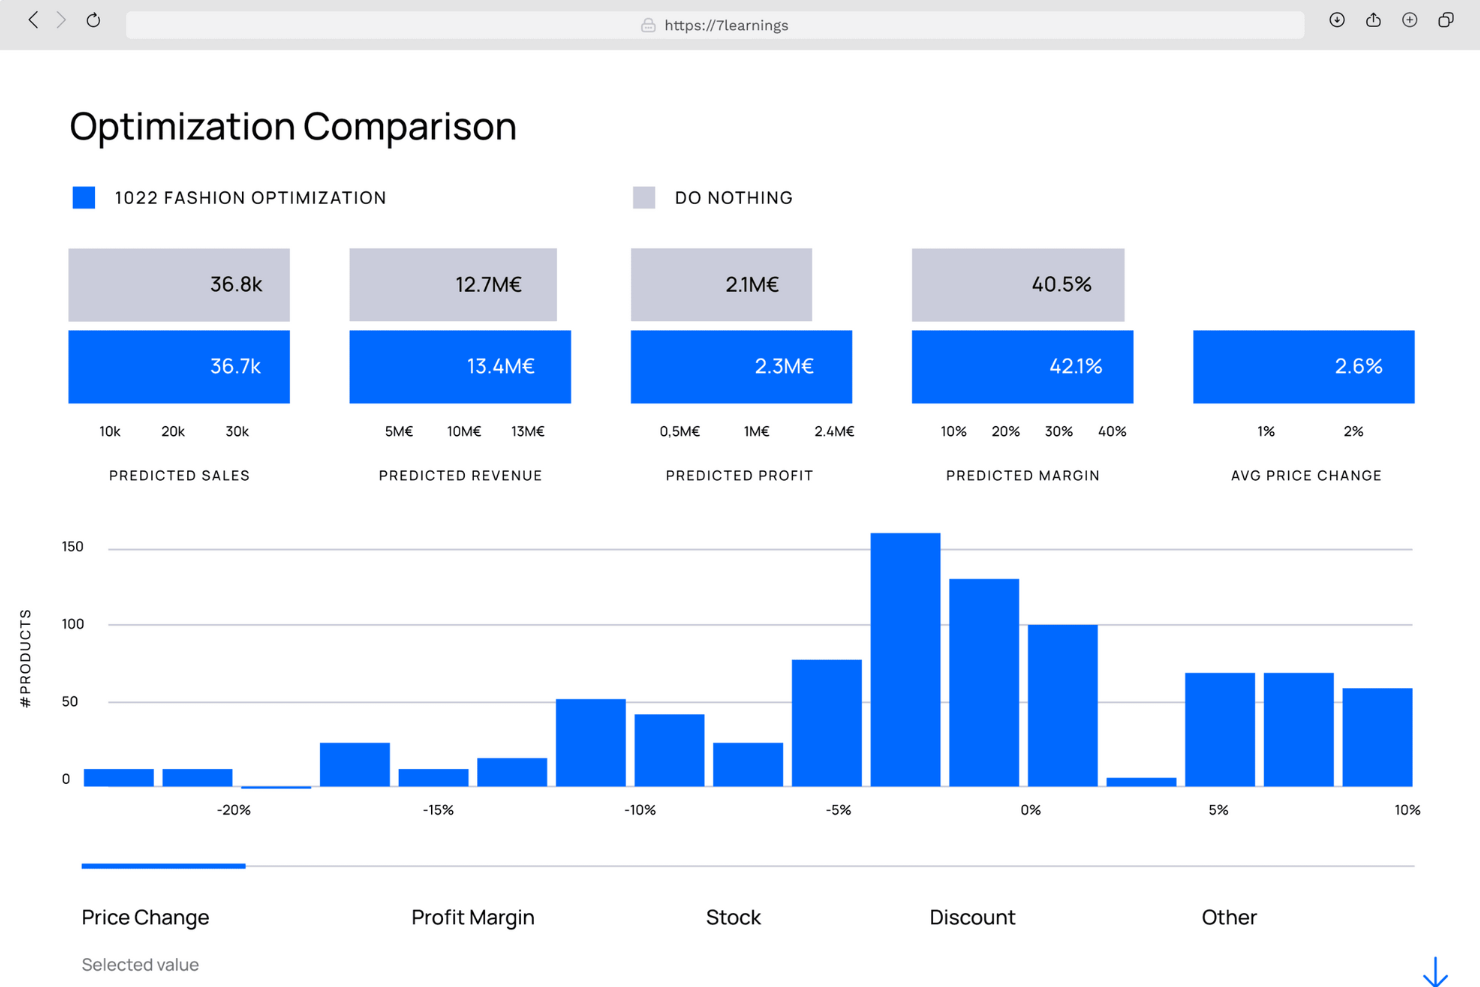Open the Other metrics section
The image size is (1480, 987).
1229,917
